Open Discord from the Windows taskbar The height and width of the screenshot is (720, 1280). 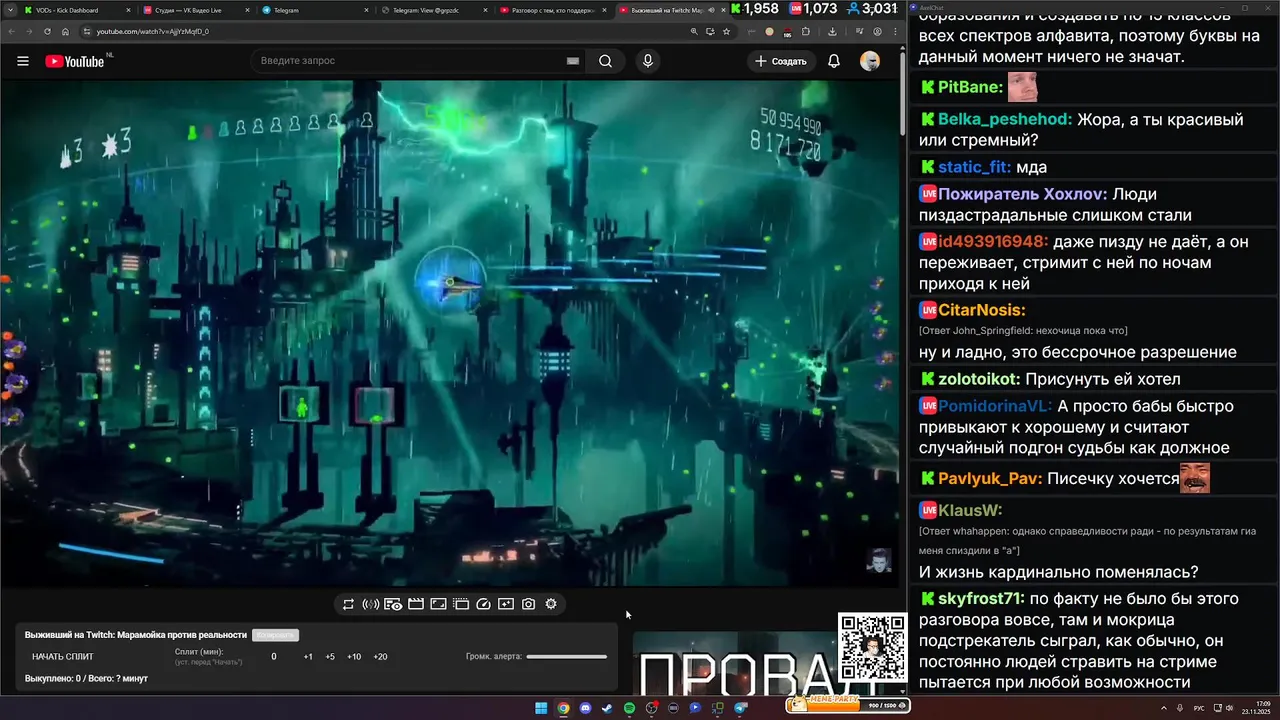pyautogui.click(x=585, y=708)
